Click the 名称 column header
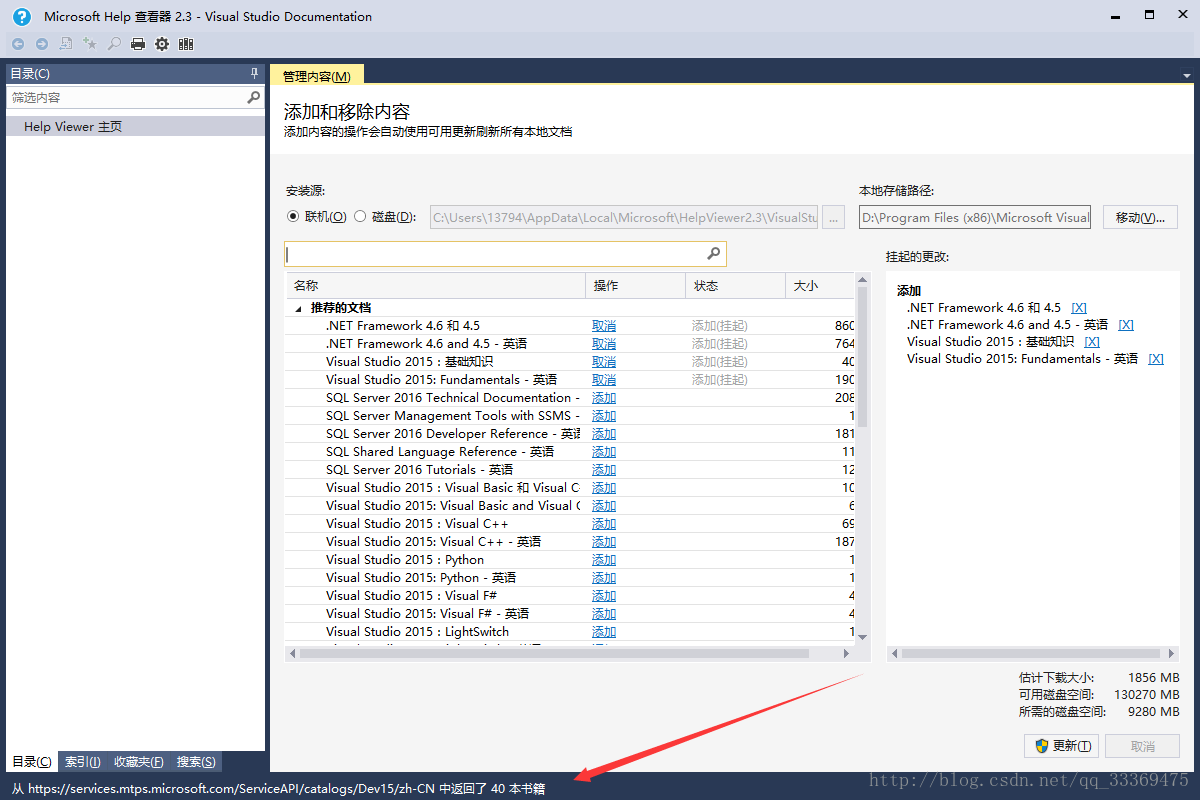 (x=435, y=286)
